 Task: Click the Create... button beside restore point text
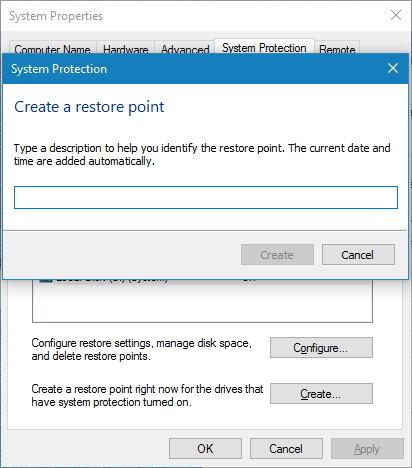321,394
